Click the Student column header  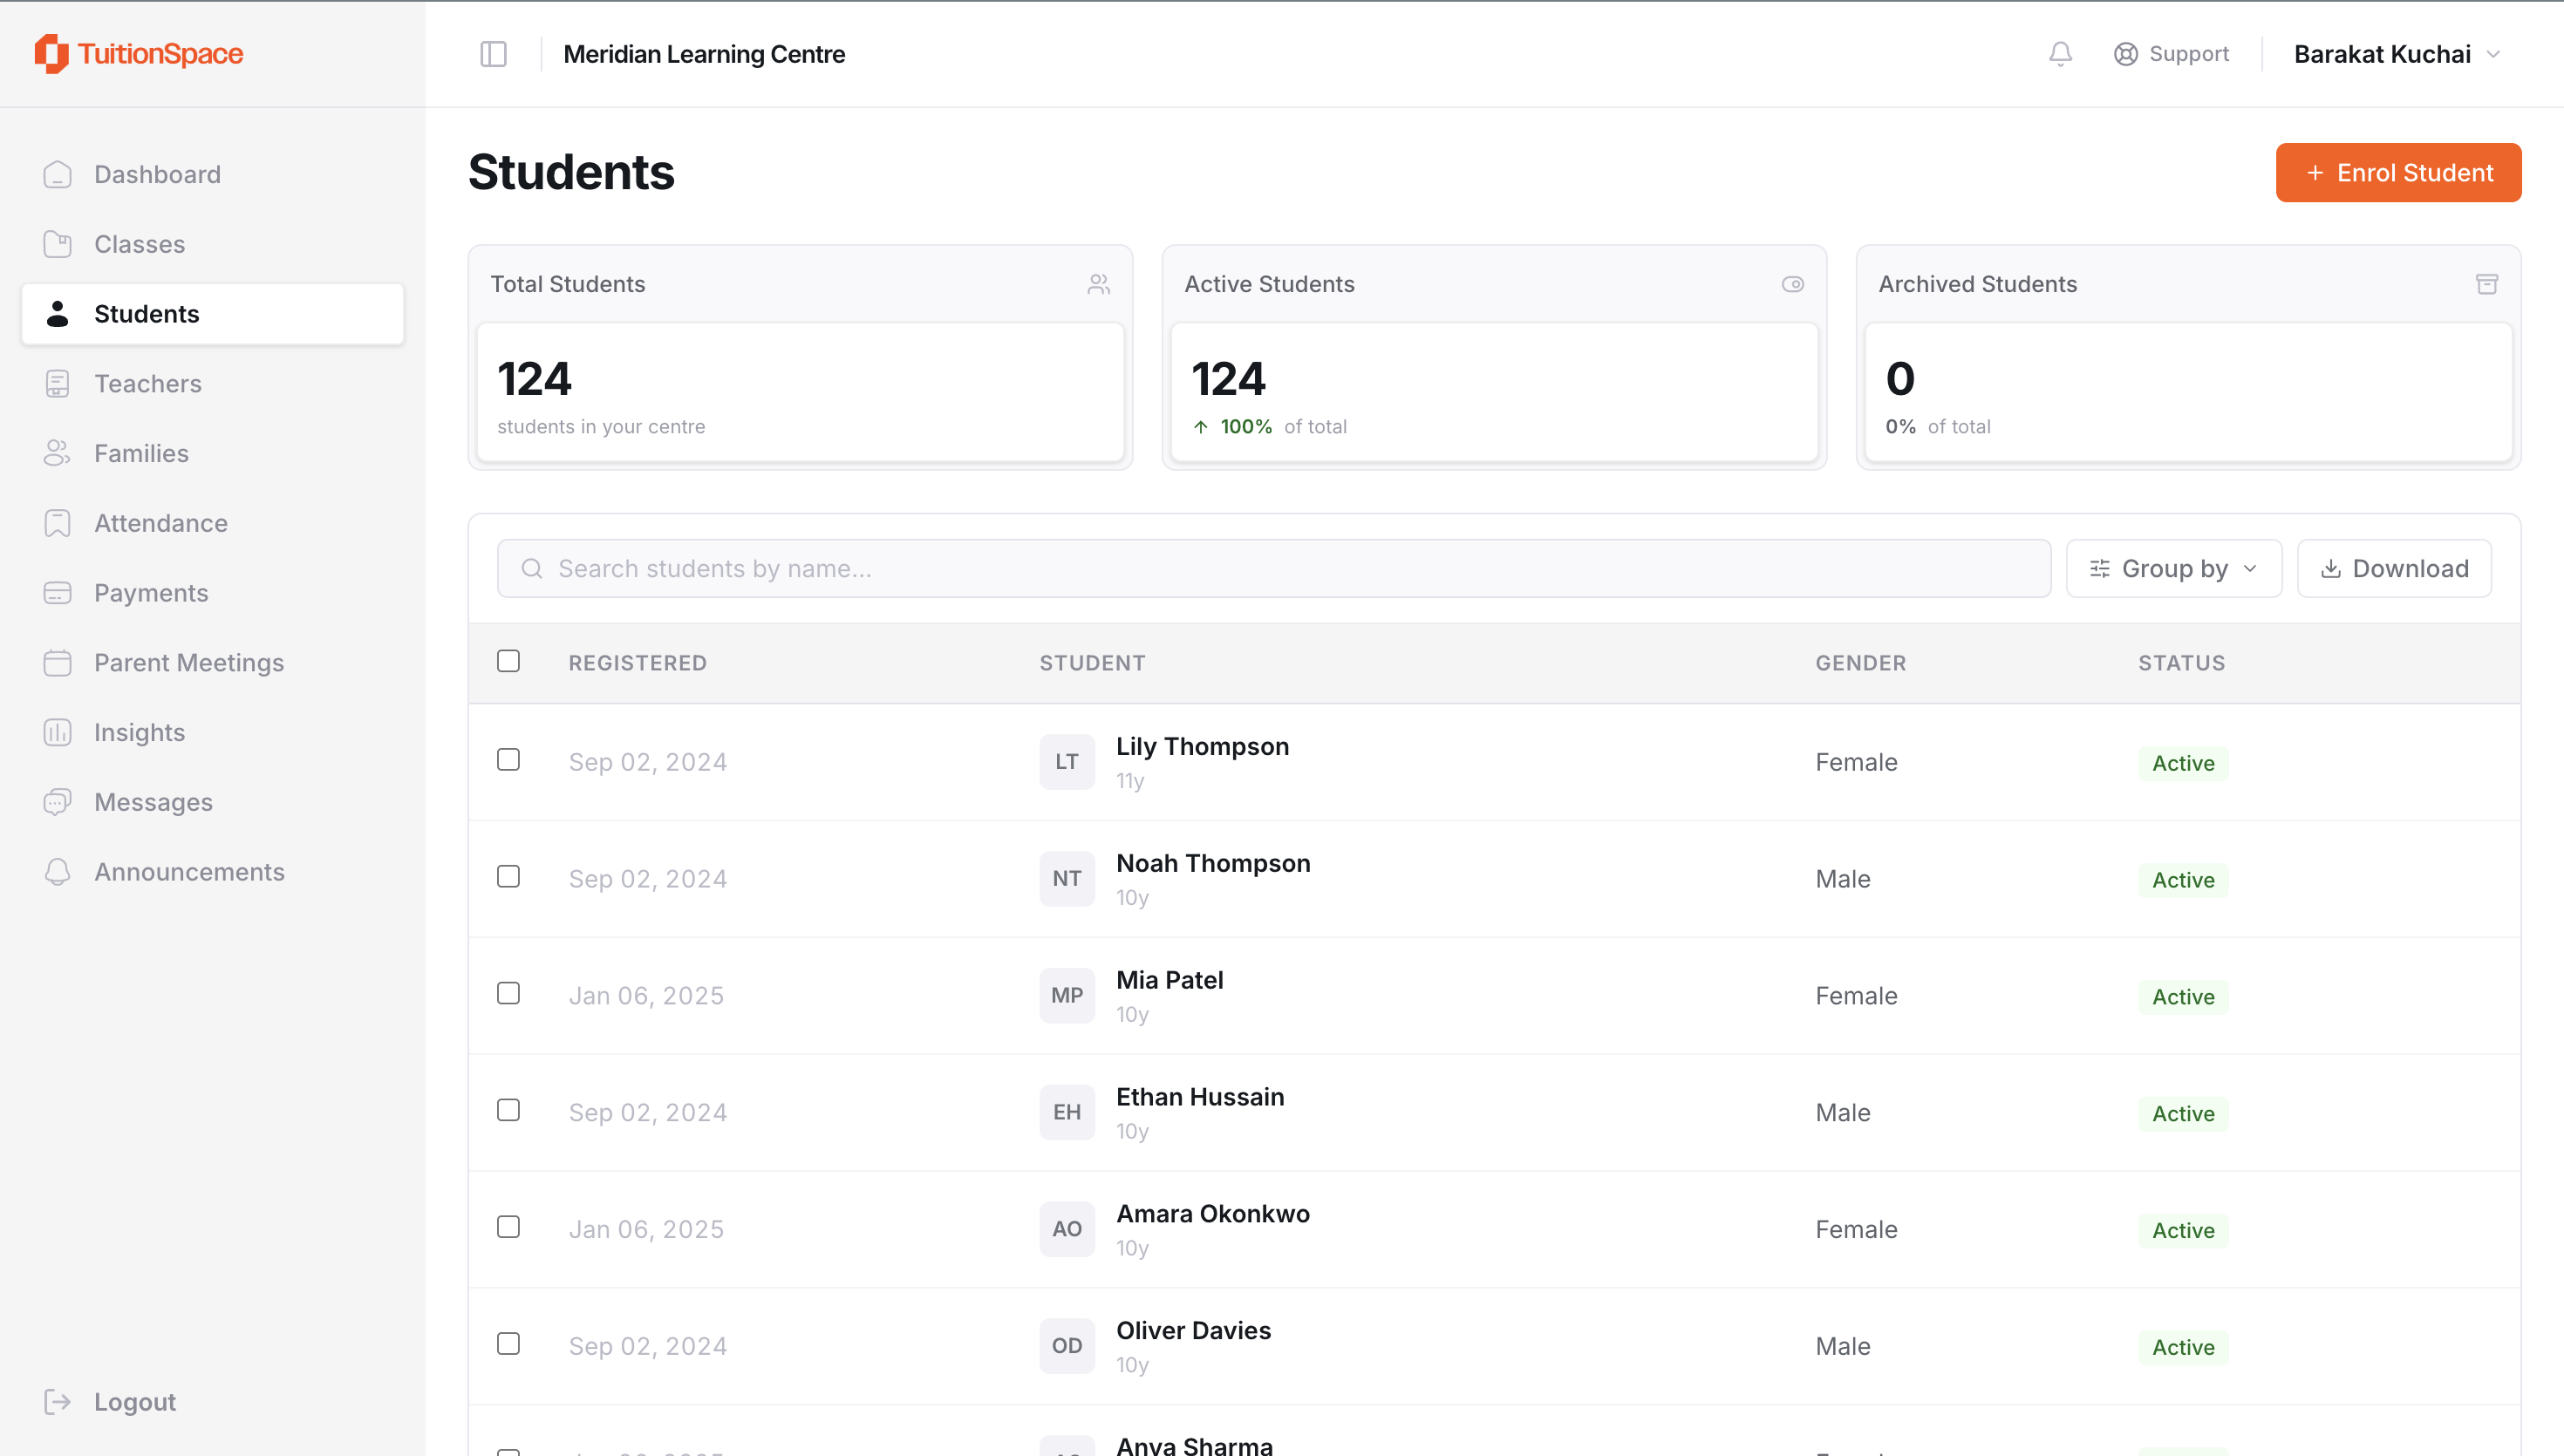(x=1092, y=663)
